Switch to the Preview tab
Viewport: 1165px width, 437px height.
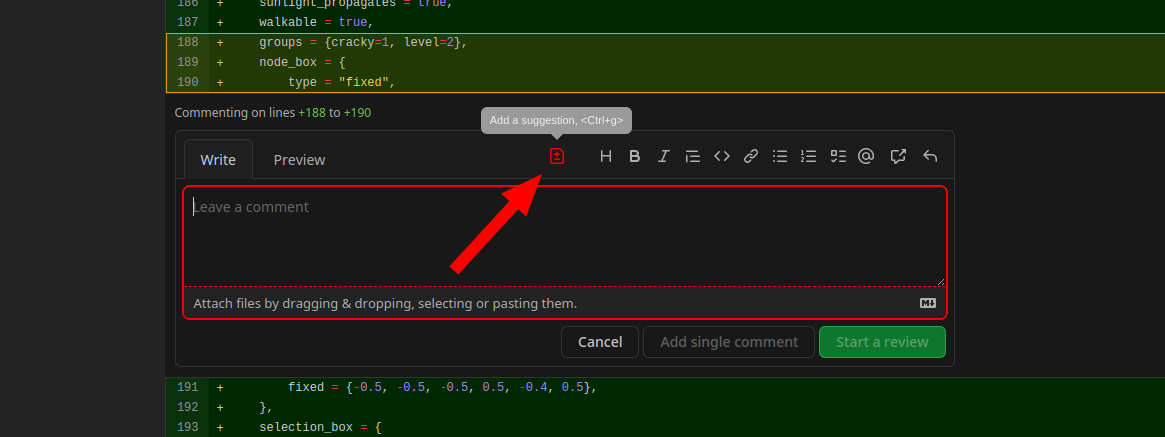coord(299,160)
